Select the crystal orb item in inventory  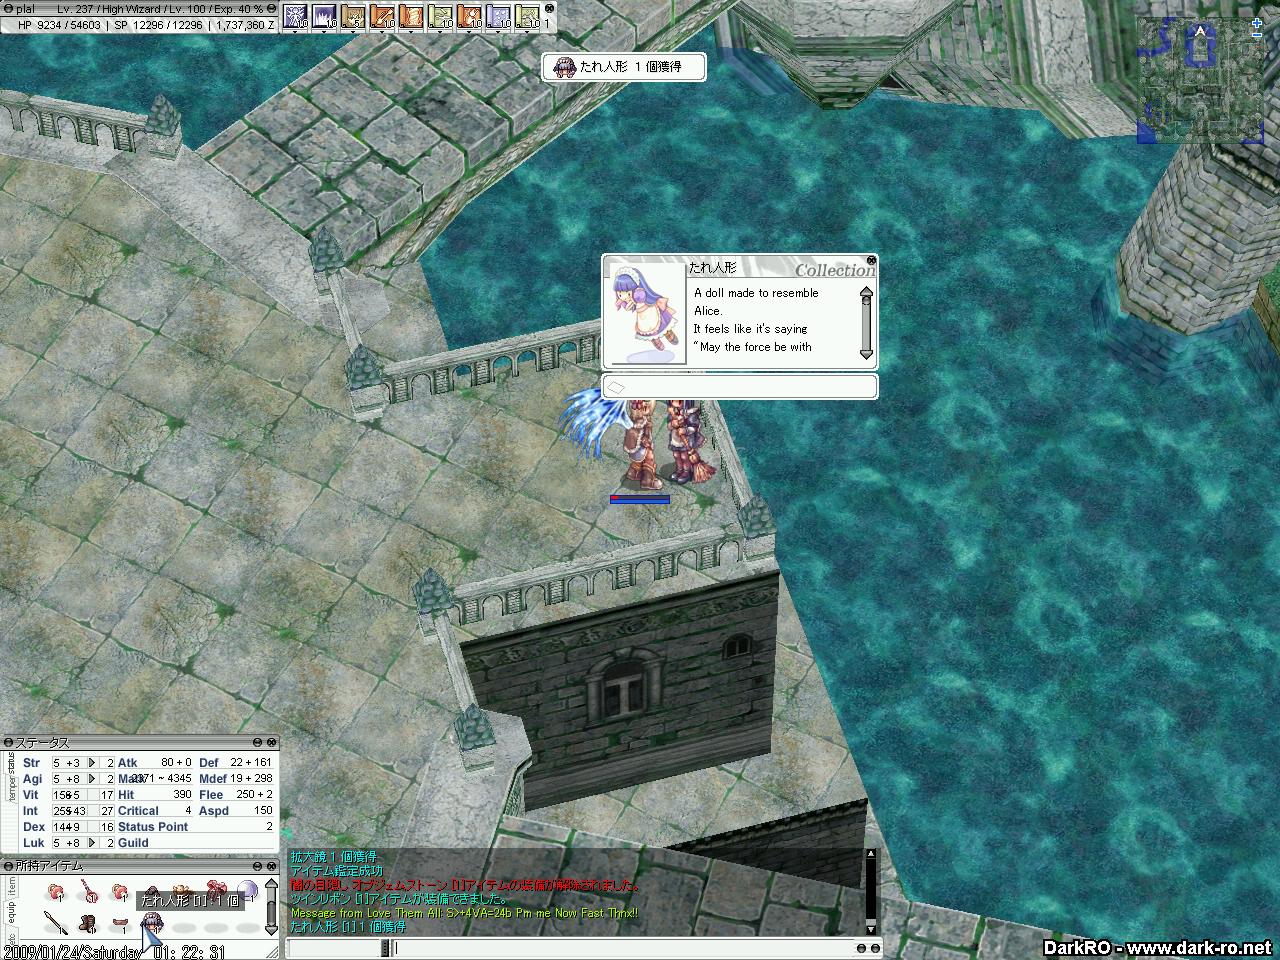pos(246,890)
